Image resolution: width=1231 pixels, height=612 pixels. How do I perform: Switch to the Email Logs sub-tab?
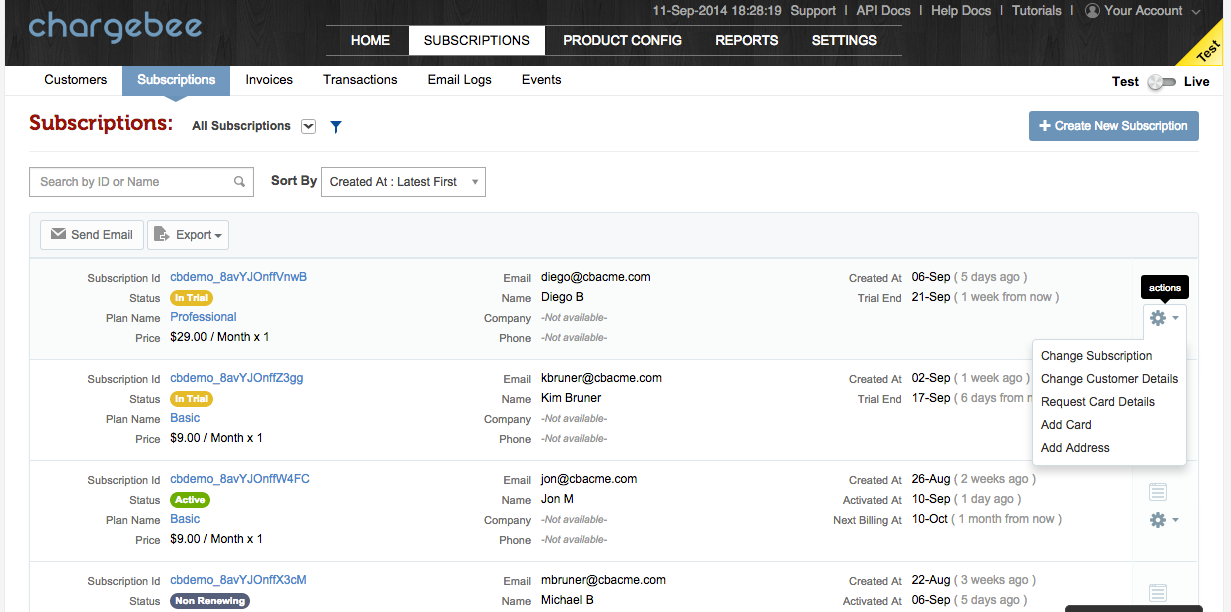tap(460, 80)
